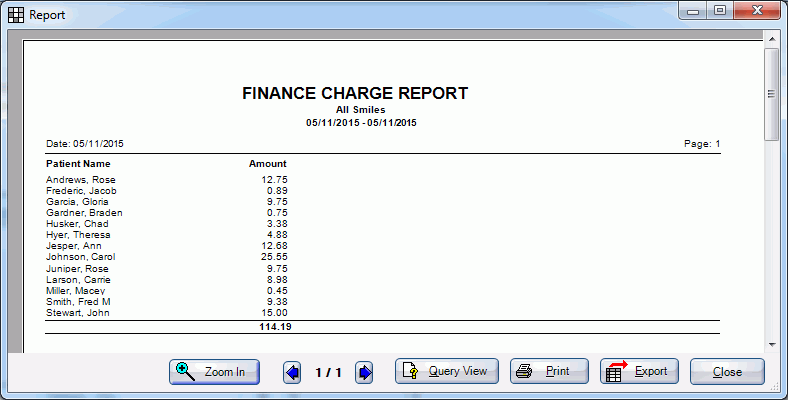
Task: Click the Report window grid icon
Action: pos(16,15)
